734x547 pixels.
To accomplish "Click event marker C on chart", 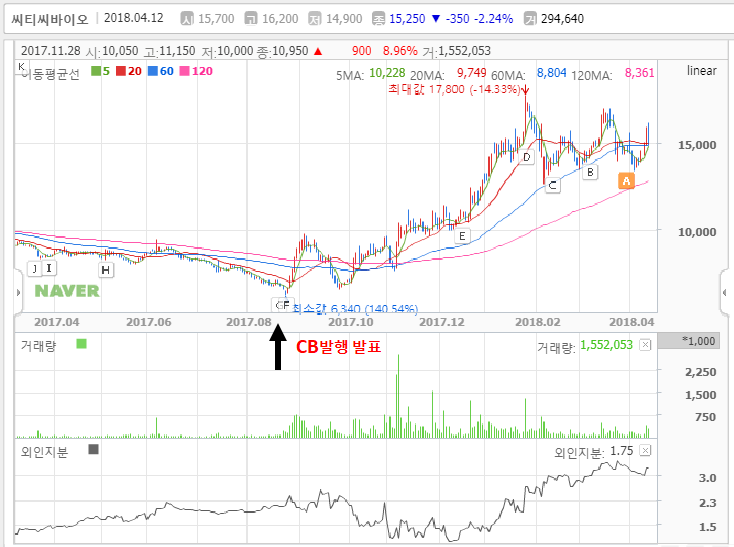I will click(553, 185).
